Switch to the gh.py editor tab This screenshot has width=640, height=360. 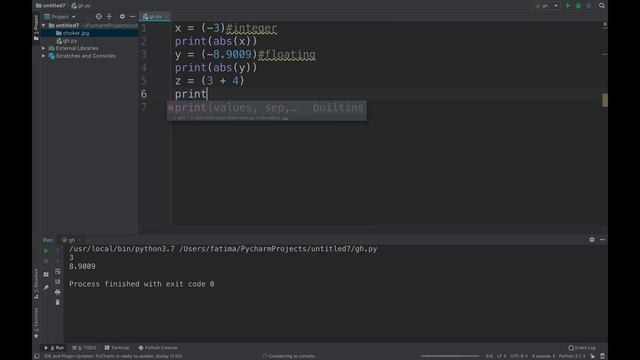(x=155, y=17)
